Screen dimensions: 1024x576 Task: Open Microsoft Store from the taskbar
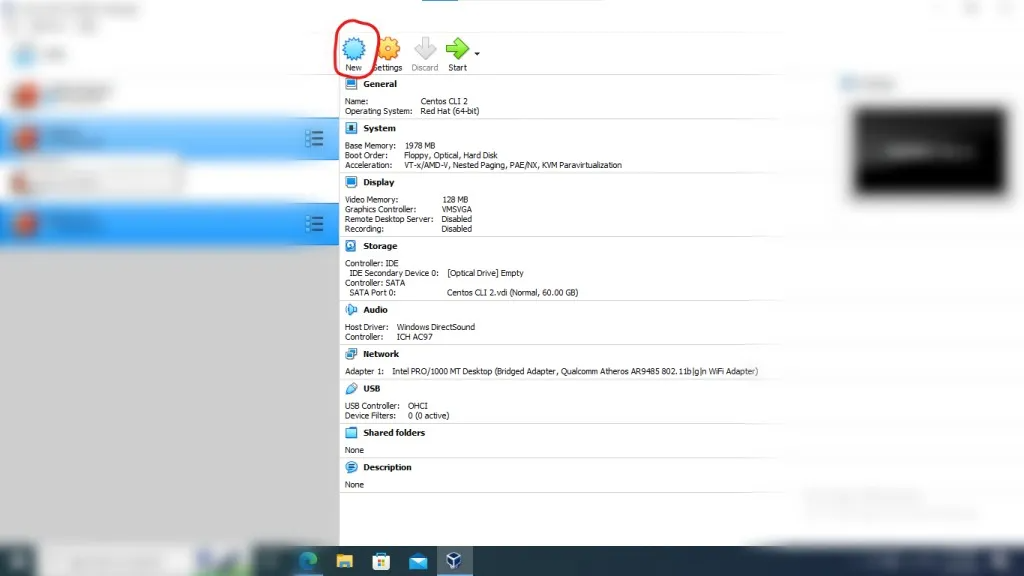click(381, 561)
